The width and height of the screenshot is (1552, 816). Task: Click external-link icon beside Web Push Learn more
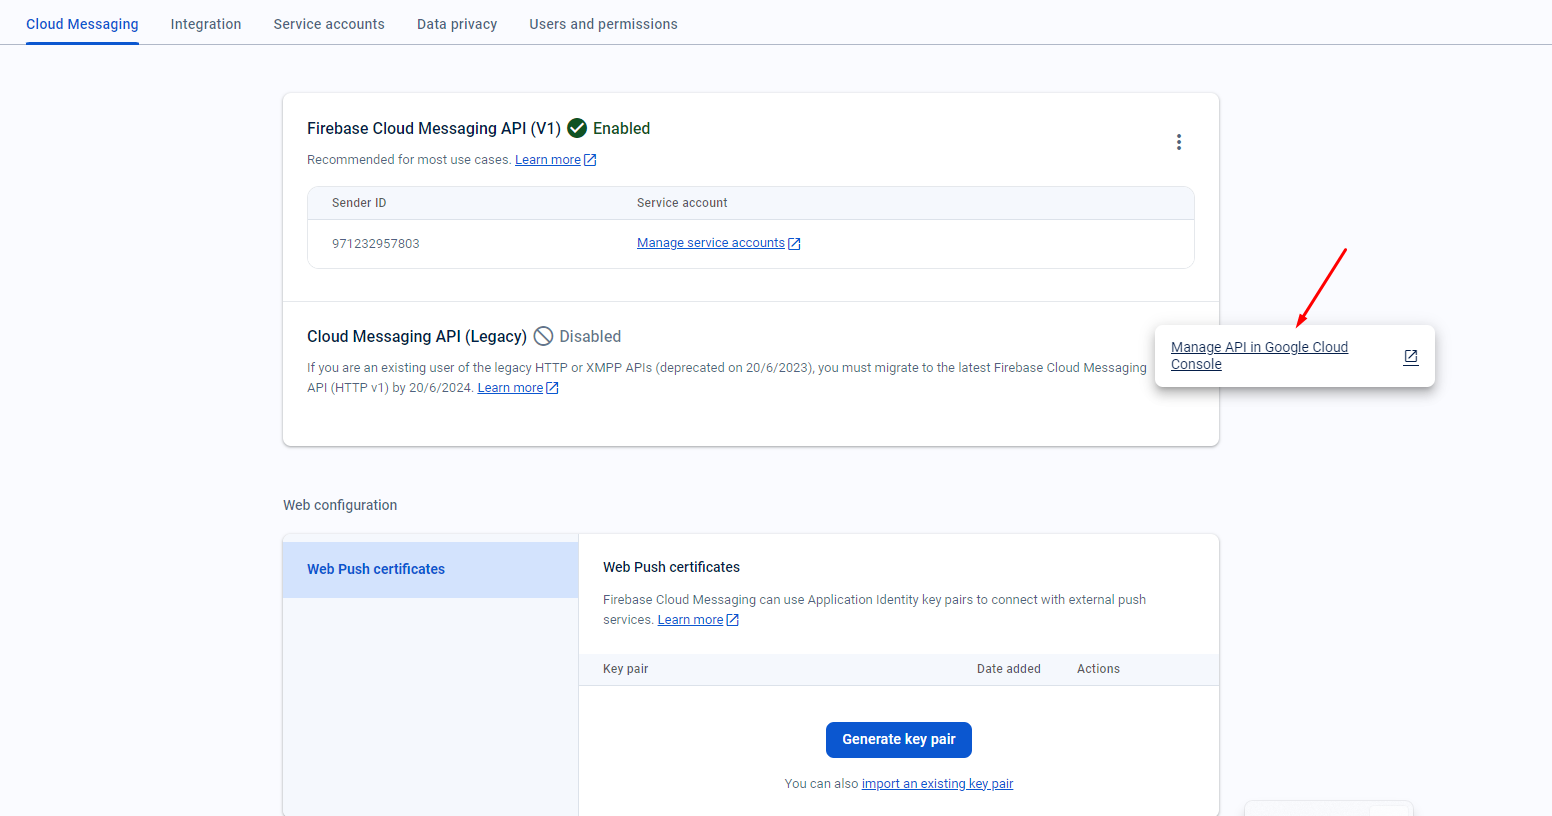click(x=732, y=620)
